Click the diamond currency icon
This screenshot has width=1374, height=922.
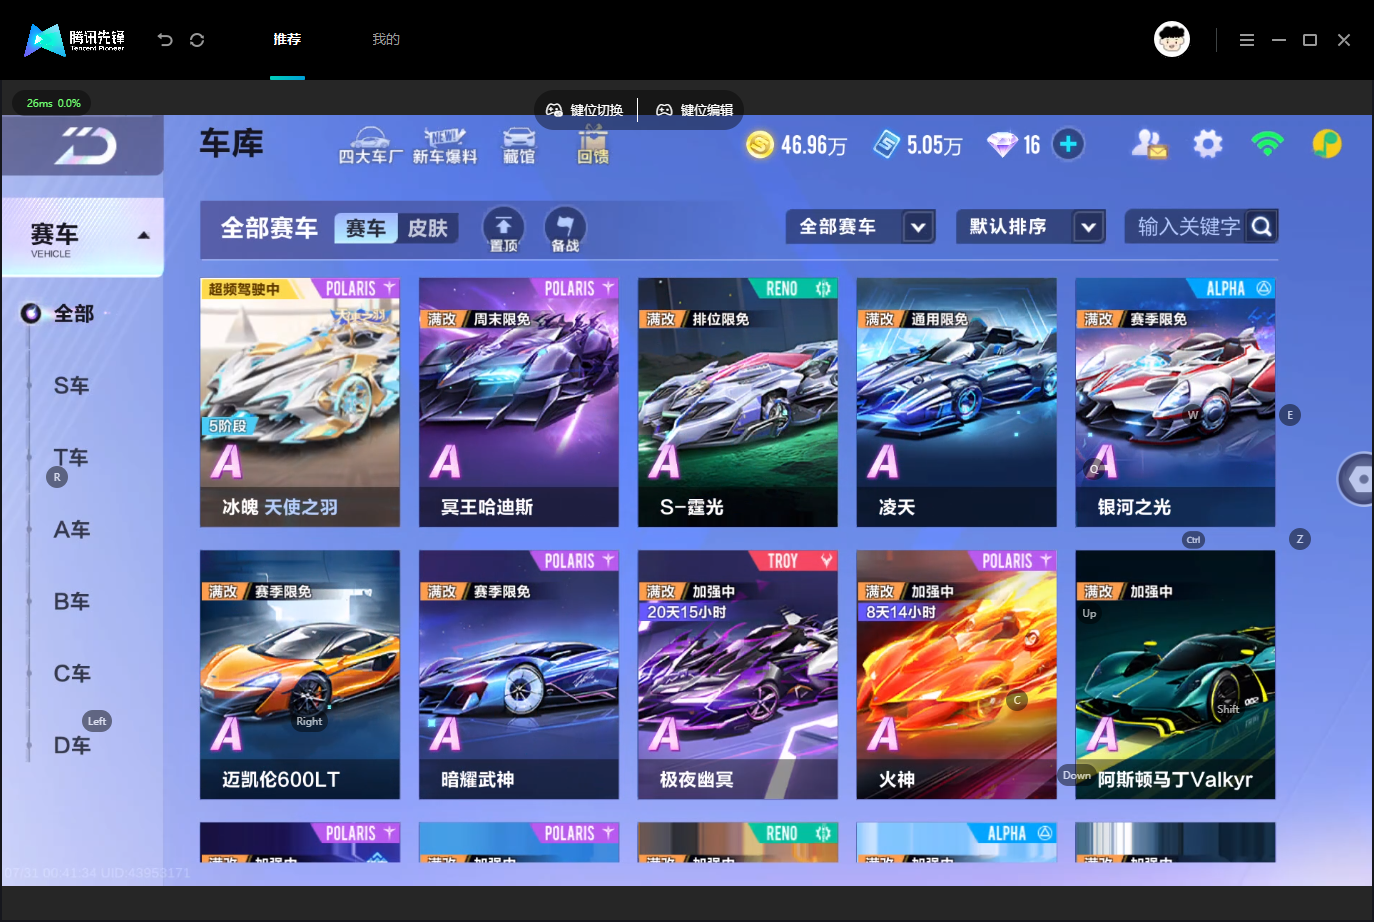pyautogui.click(x=1002, y=145)
